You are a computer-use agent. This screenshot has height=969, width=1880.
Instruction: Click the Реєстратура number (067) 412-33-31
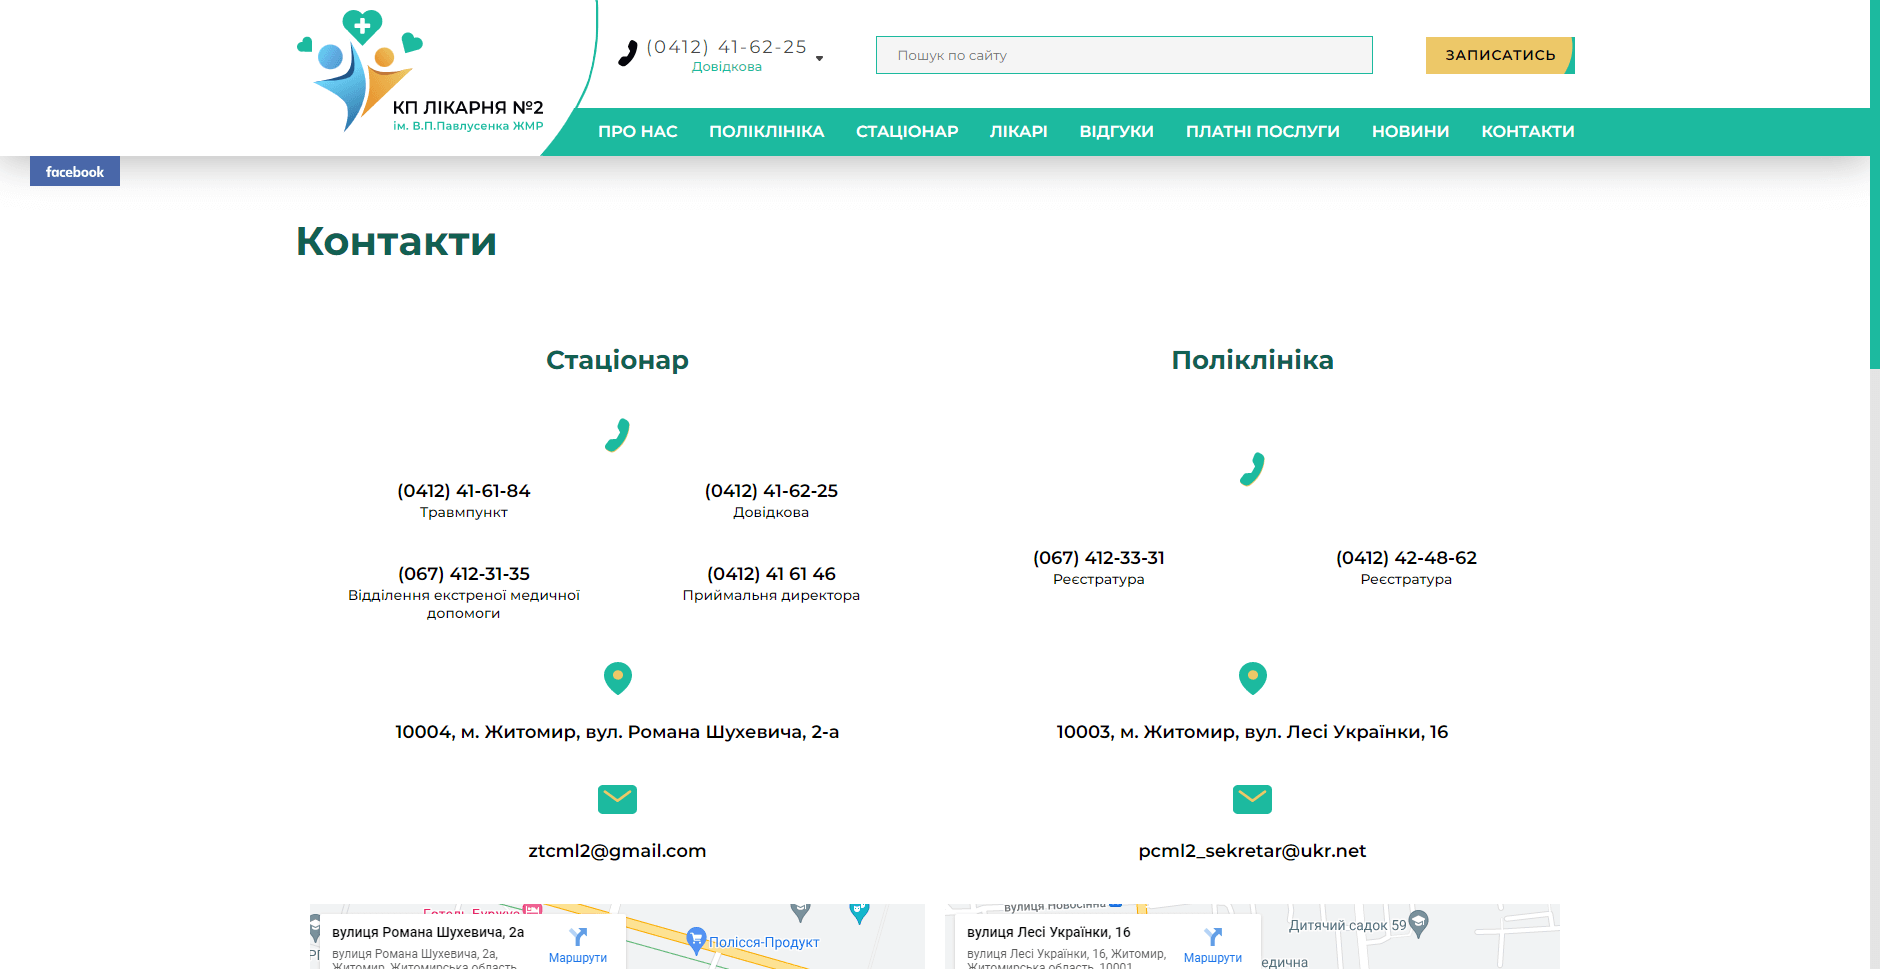pyautogui.click(x=1098, y=558)
